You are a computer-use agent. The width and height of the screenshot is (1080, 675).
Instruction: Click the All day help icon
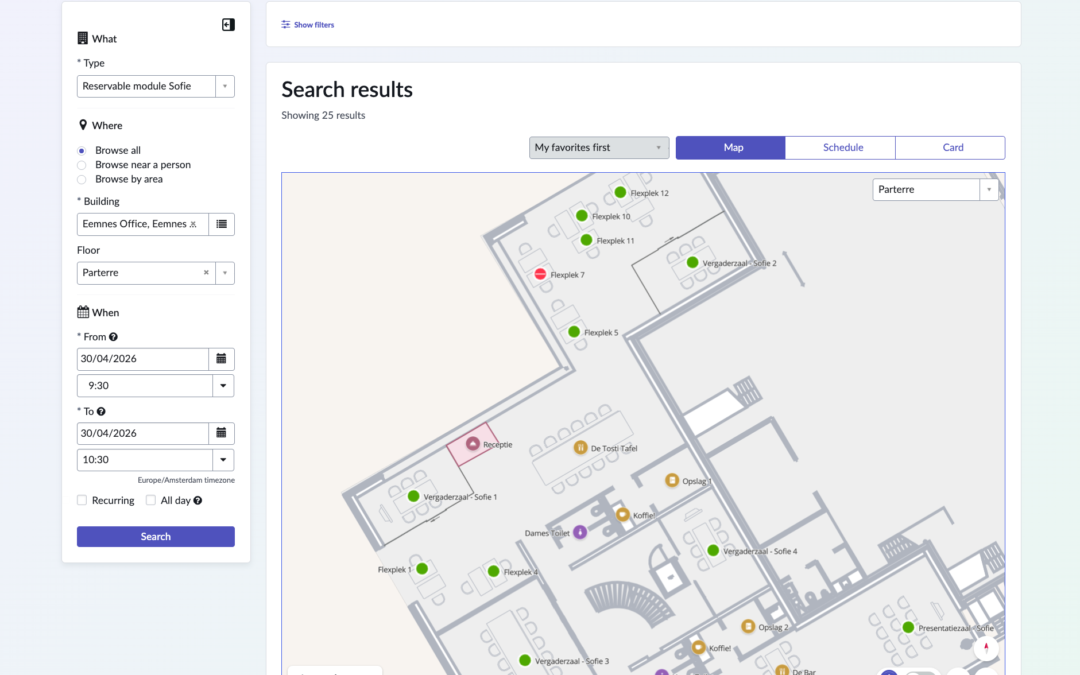(198, 501)
